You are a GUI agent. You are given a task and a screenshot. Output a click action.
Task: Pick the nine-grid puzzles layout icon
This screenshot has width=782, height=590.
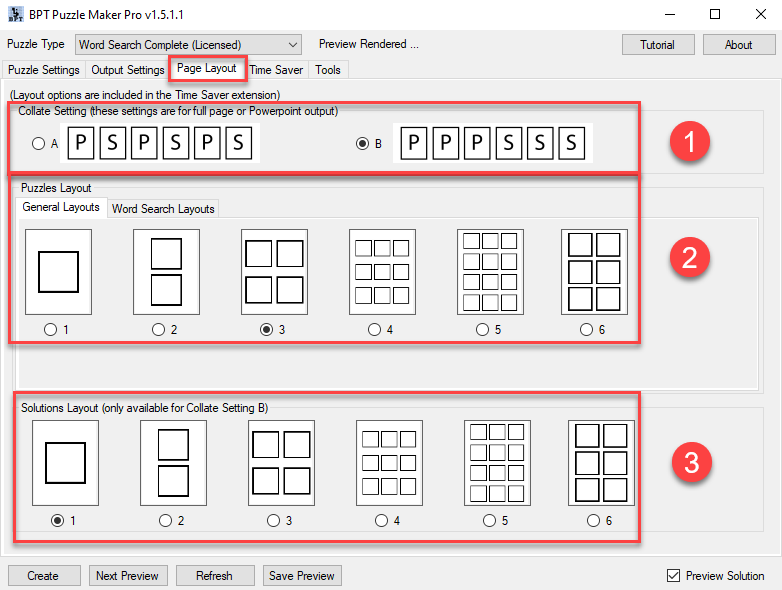(x=382, y=271)
